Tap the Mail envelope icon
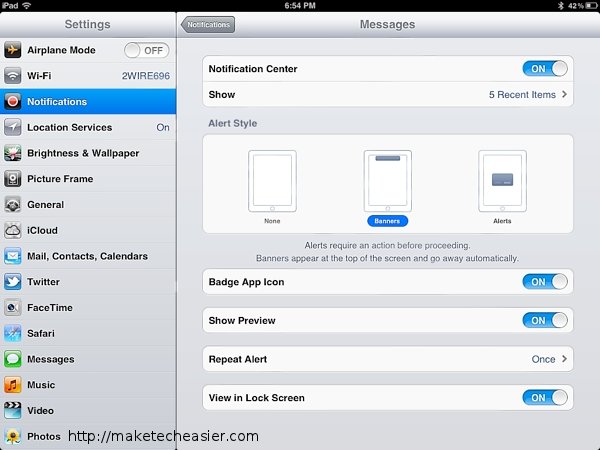 [13, 256]
